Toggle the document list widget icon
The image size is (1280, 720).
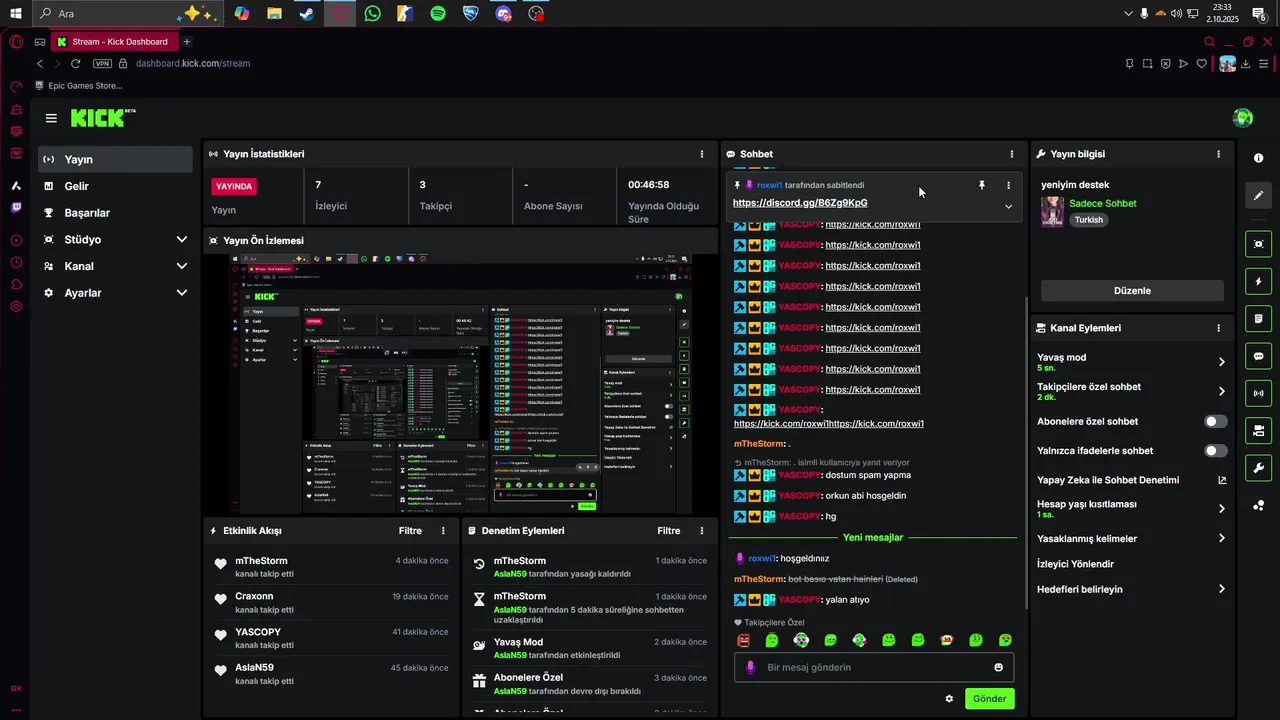click(1258, 319)
